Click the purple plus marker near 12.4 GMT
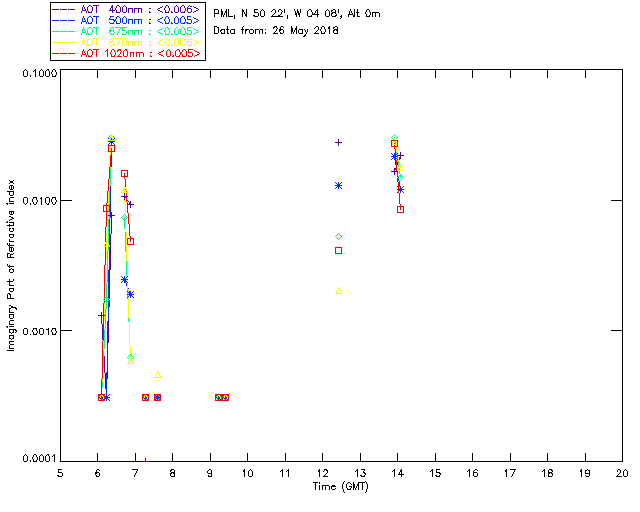This screenshot has width=640, height=512. click(x=338, y=142)
